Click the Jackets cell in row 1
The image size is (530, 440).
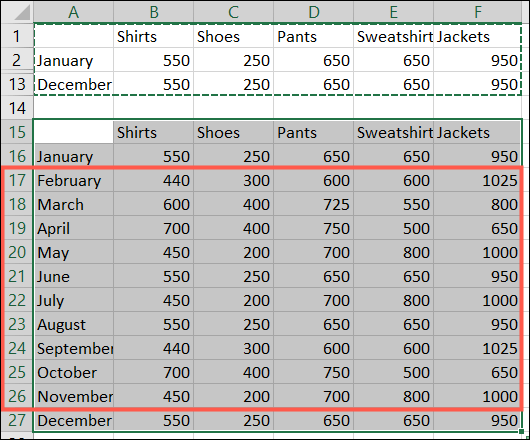[x=477, y=36]
